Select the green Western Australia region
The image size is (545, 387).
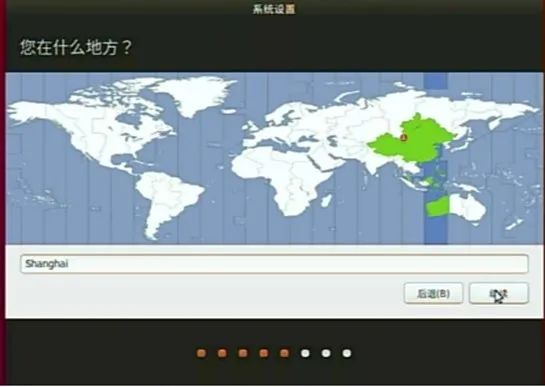[438, 207]
